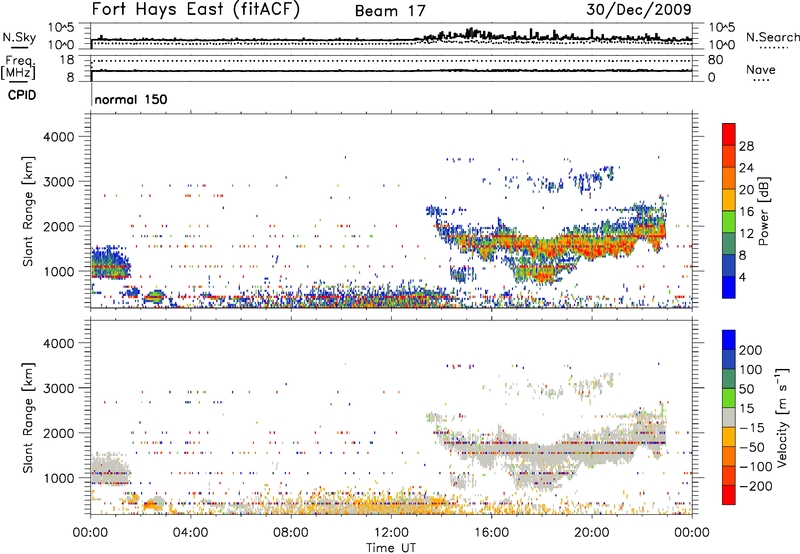Click the '04:00' time tick label
Screen dimensions: 800x554
[x=190, y=533]
